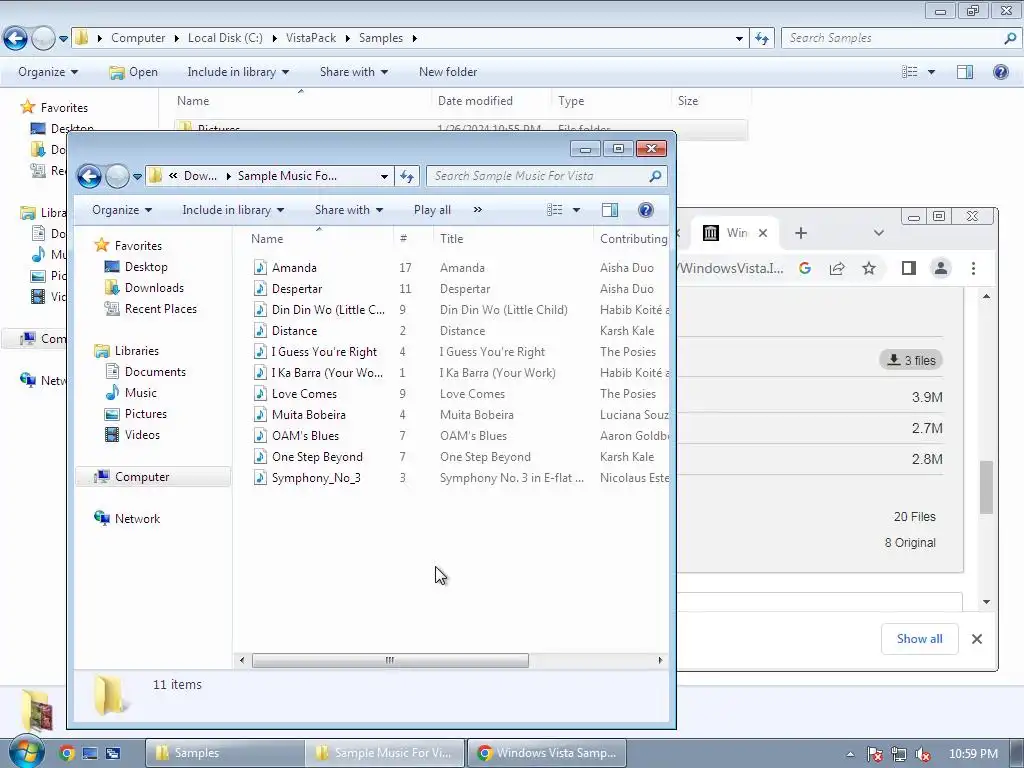Expand toolbar overflow chevron in front window
1024x768 pixels.
click(477, 210)
